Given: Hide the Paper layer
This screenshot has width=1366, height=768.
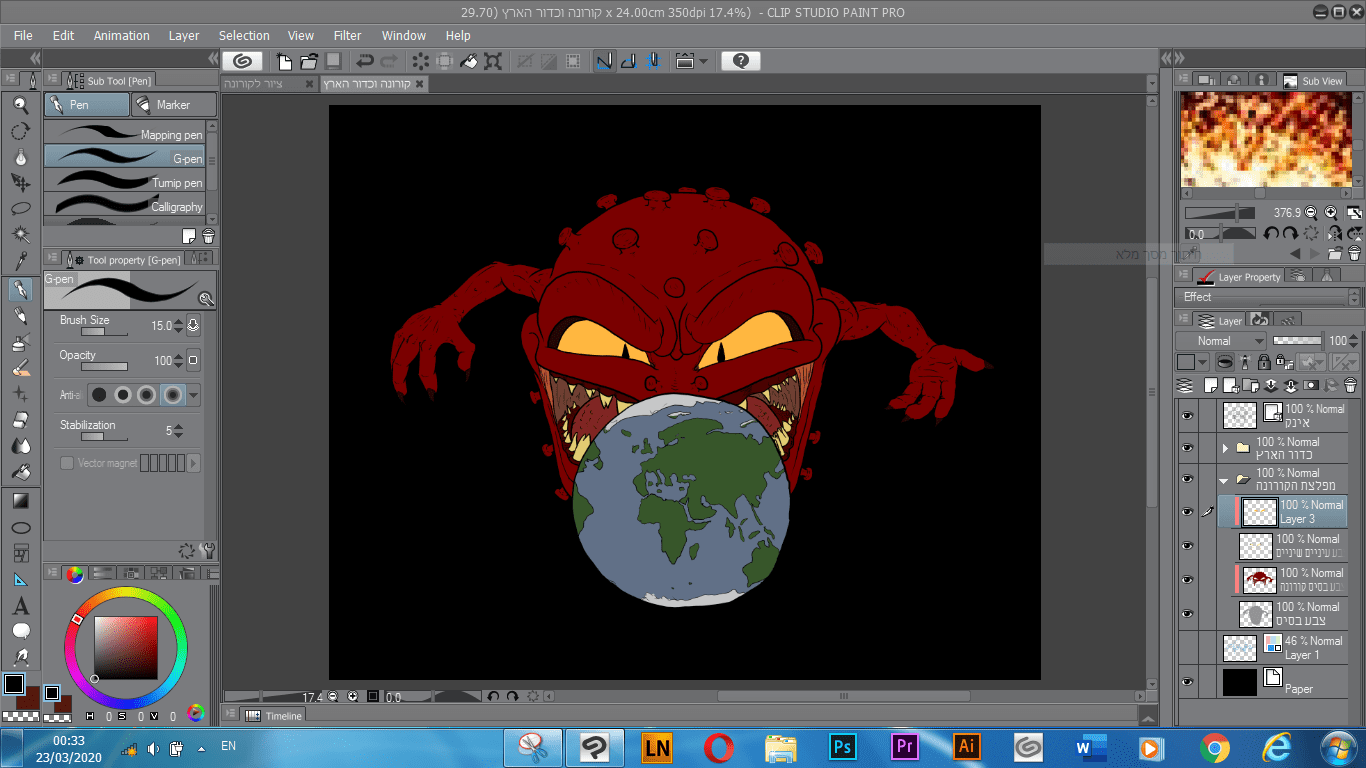Looking at the screenshot, I should point(1187,682).
